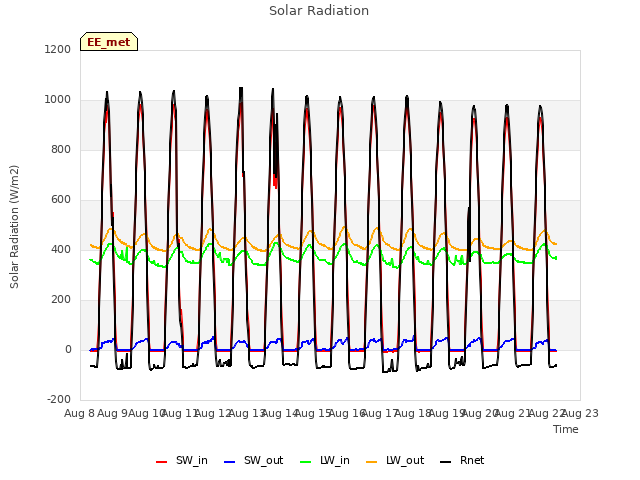640x480 pixels.
Task: Click the black Rnet legend swatch
Action: click(446, 462)
